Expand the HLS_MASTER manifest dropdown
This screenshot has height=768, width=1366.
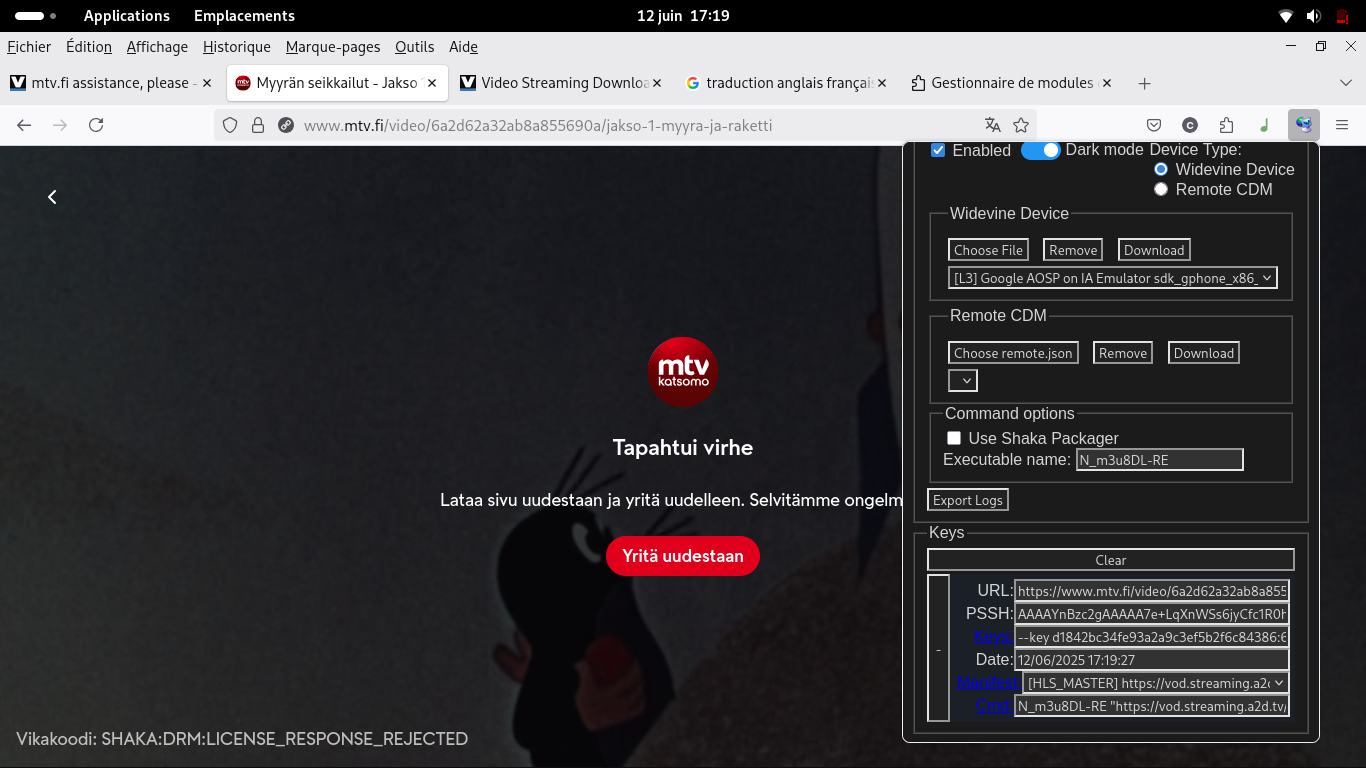(x=1155, y=683)
